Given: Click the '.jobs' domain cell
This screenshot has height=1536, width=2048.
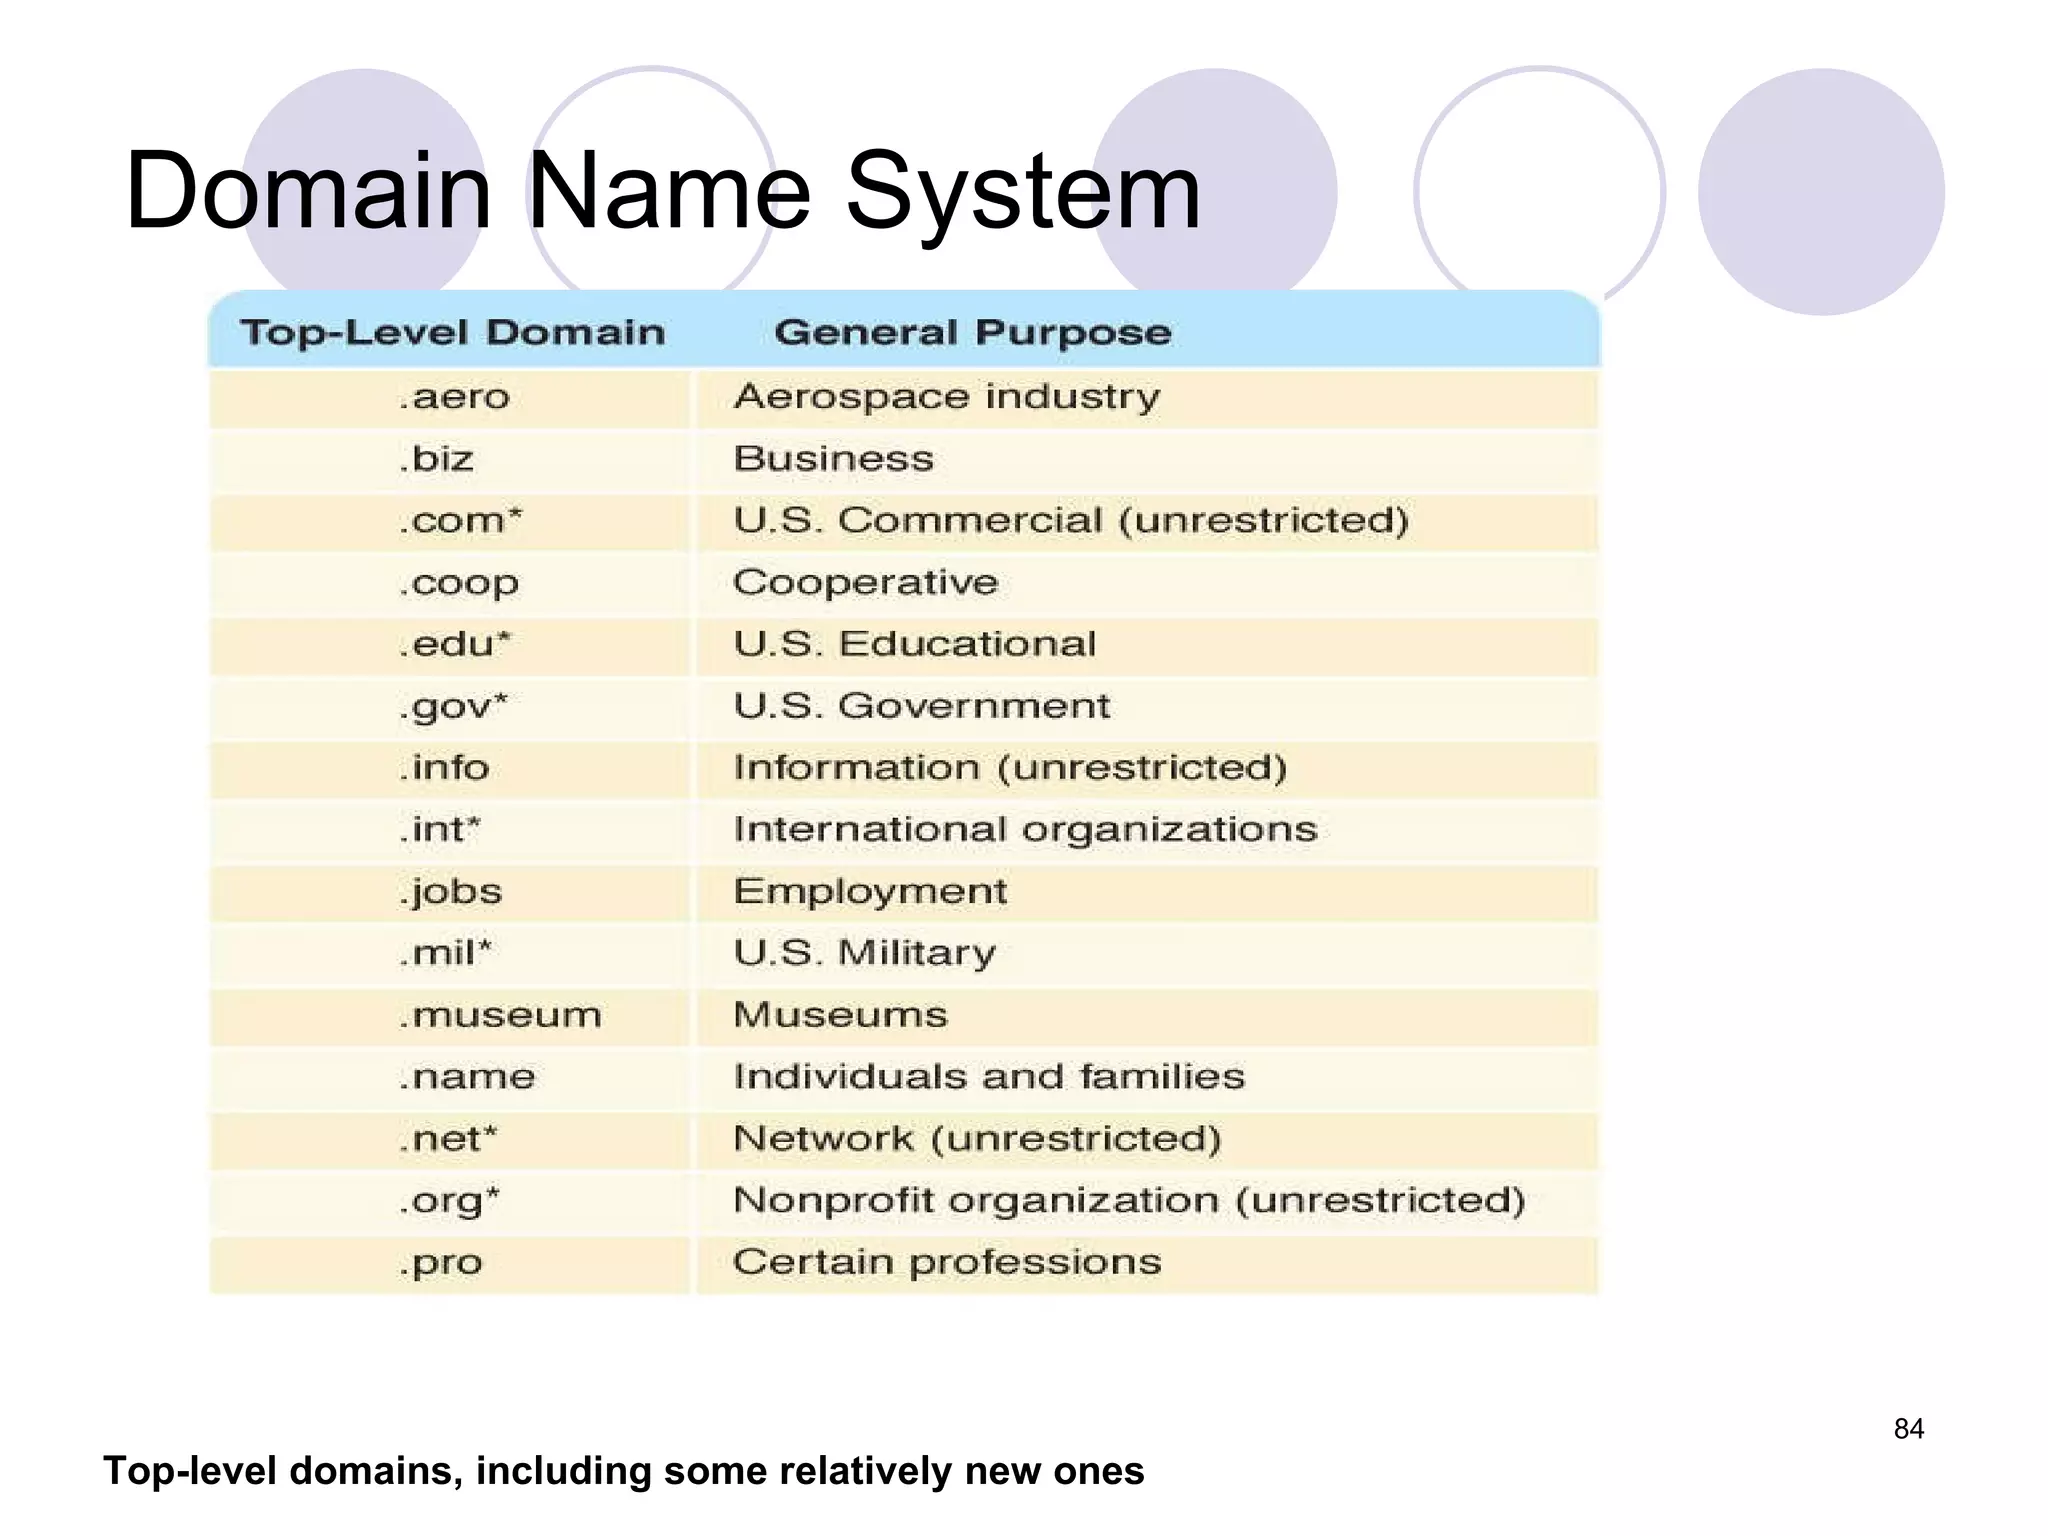Looking at the screenshot, I should tap(450, 893).
